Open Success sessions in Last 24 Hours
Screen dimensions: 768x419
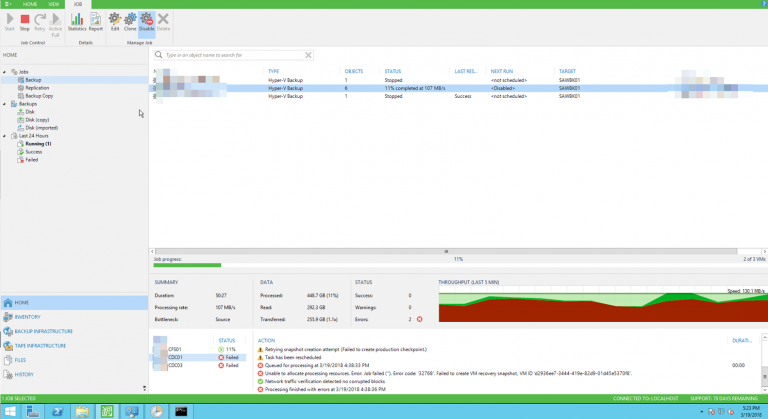point(33,152)
